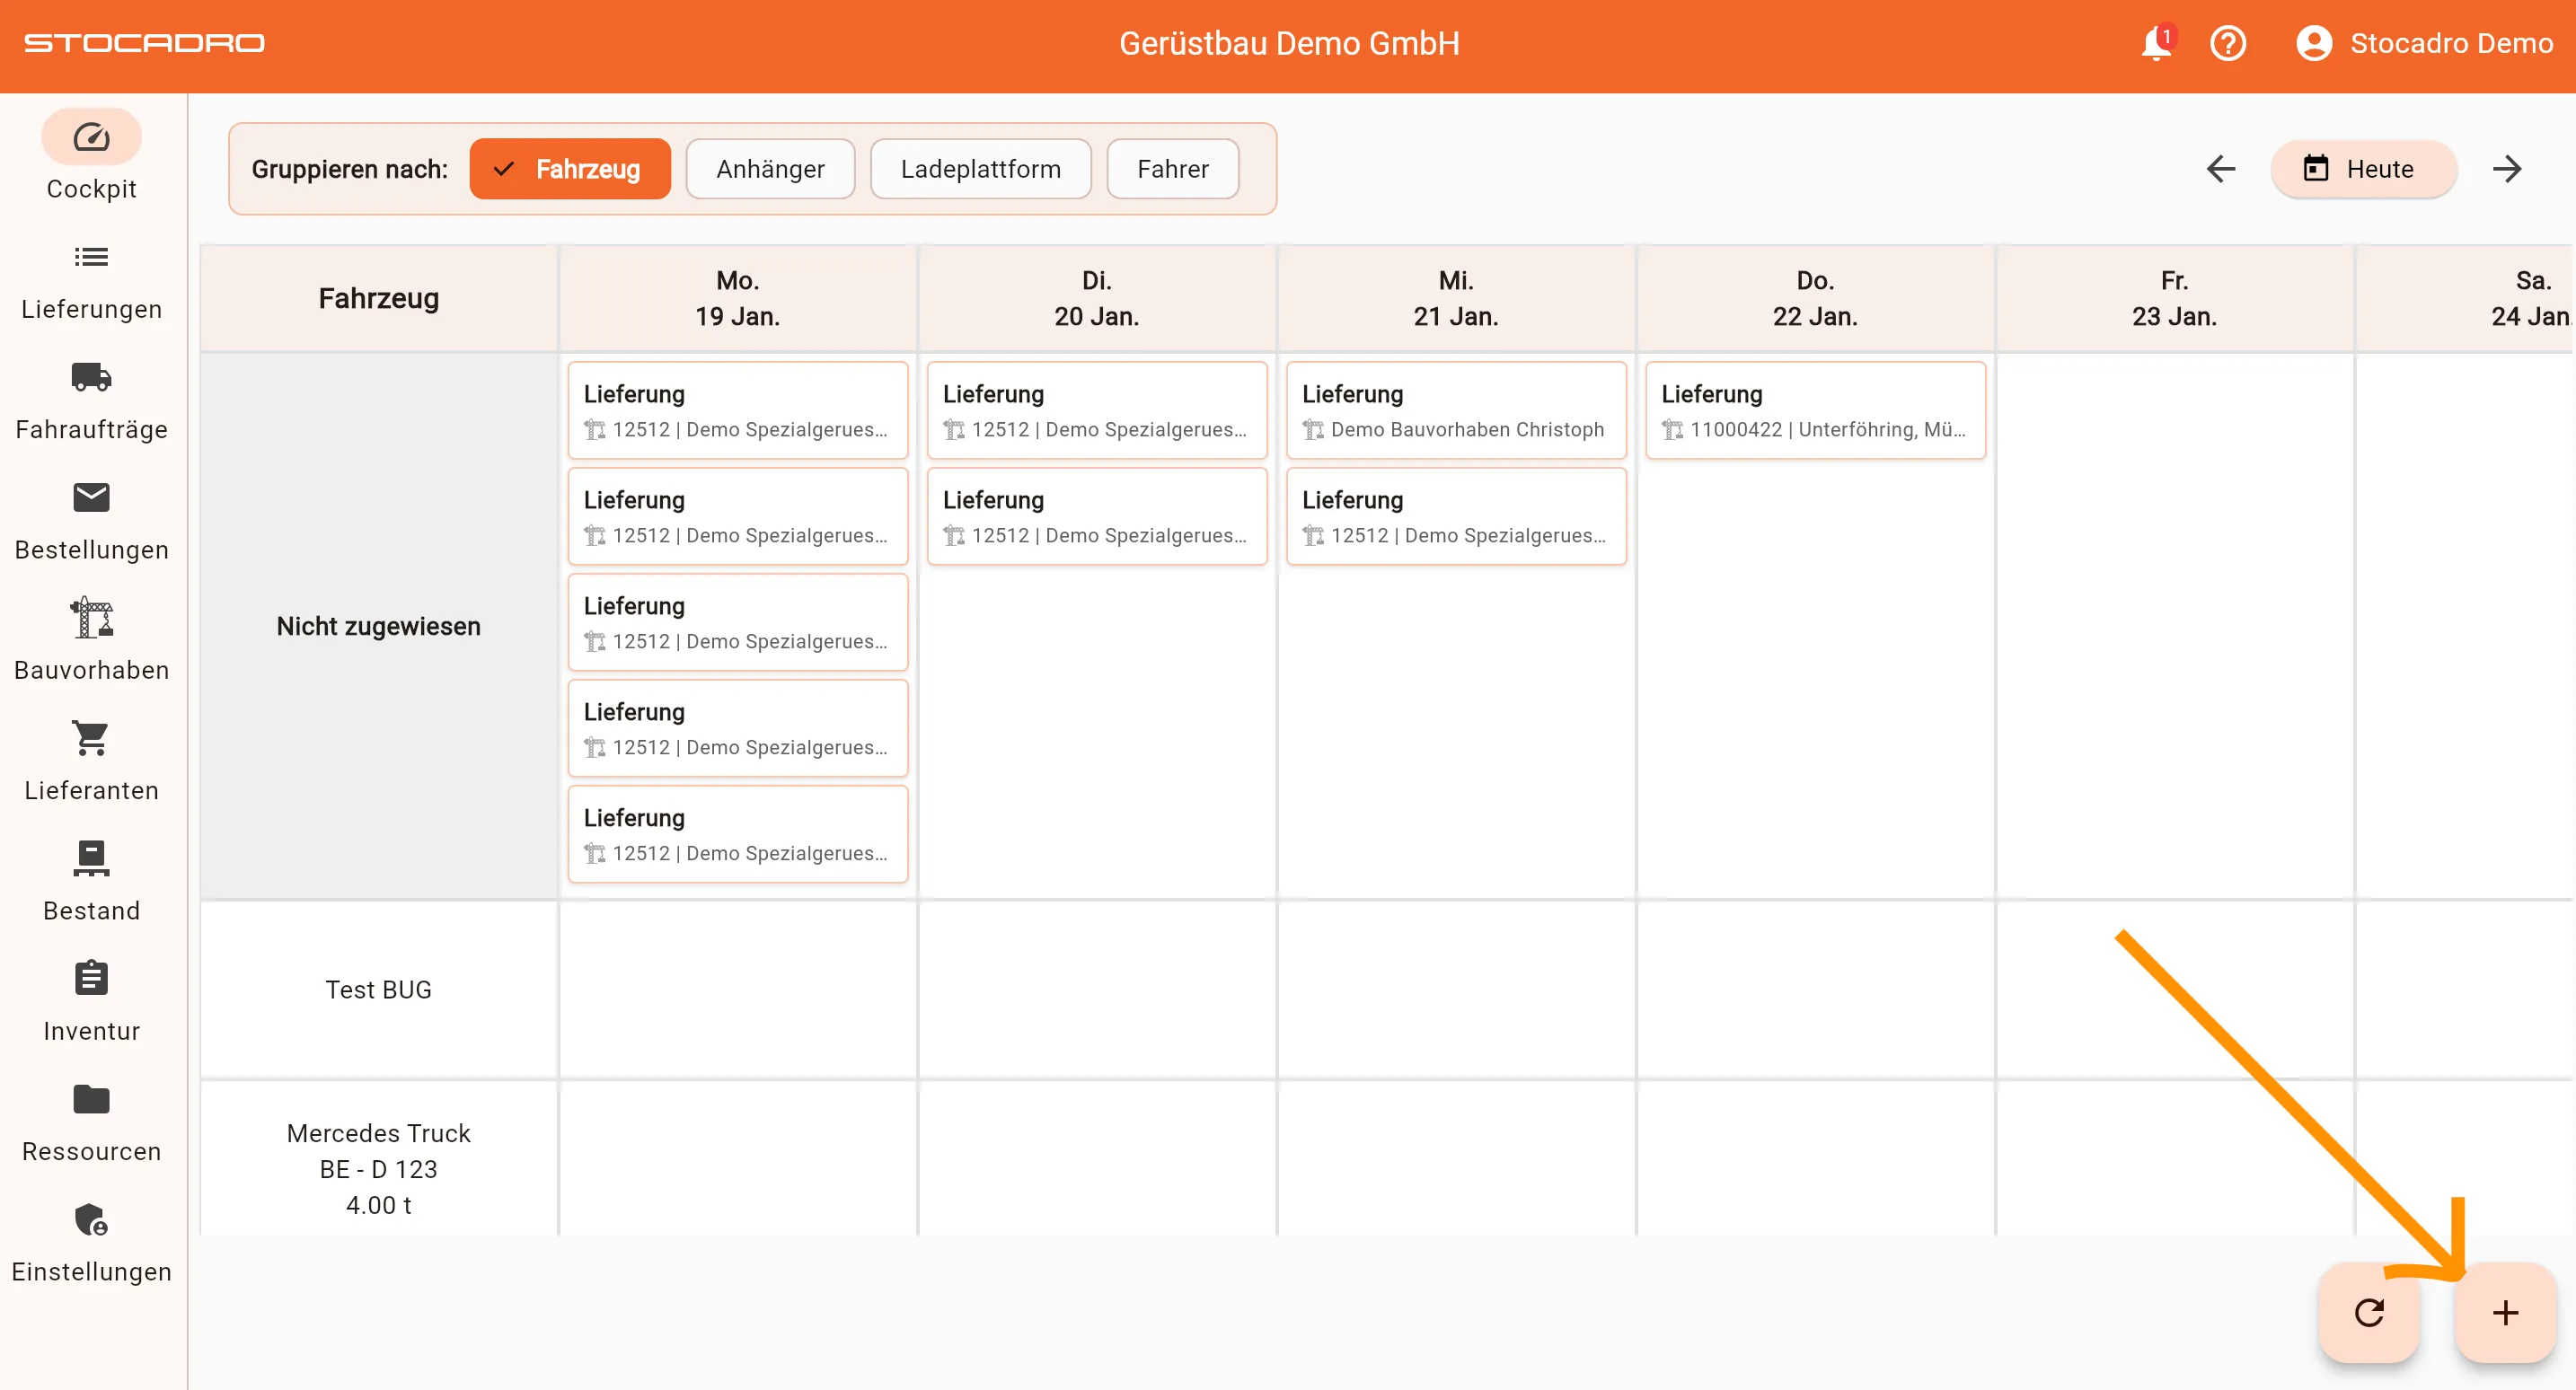2576x1390 pixels.
Task: Deselect the Fahrzeug grouping chip
Action: 569,169
